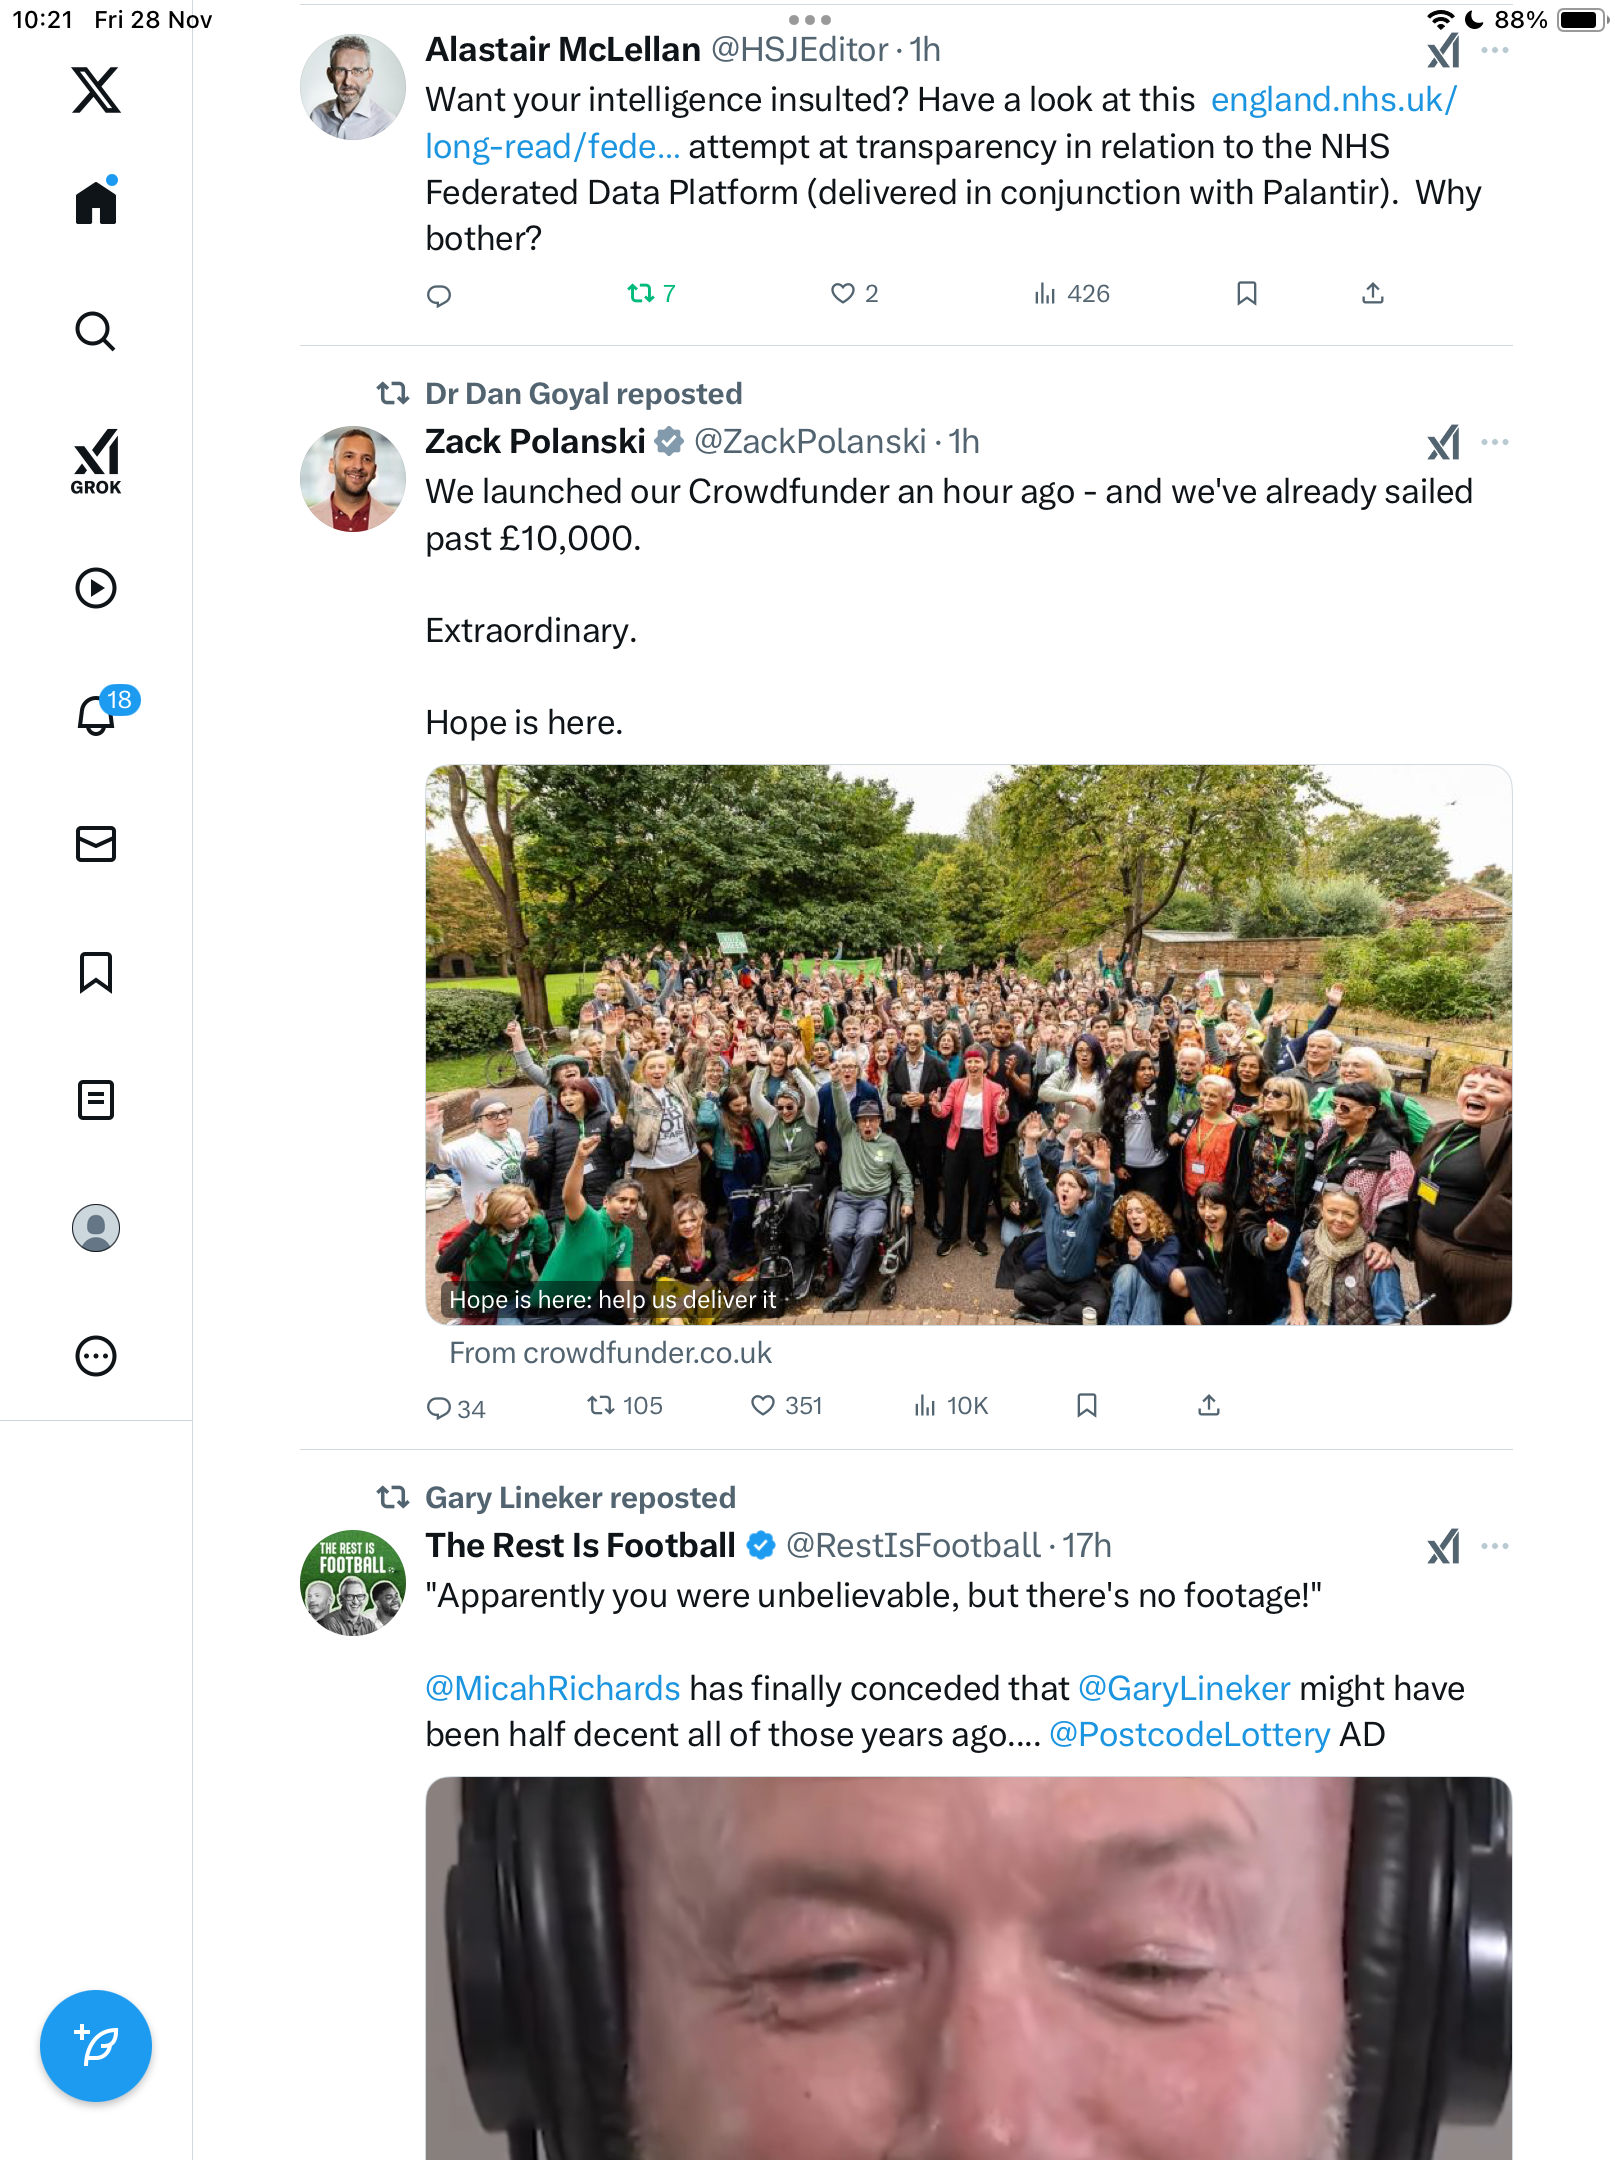The height and width of the screenshot is (2160, 1620).
Task: Open the notifications bell
Action: 96,715
